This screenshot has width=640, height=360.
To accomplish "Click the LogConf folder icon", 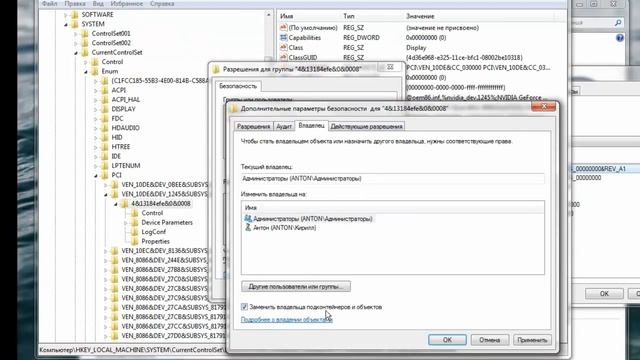I will tap(134, 232).
